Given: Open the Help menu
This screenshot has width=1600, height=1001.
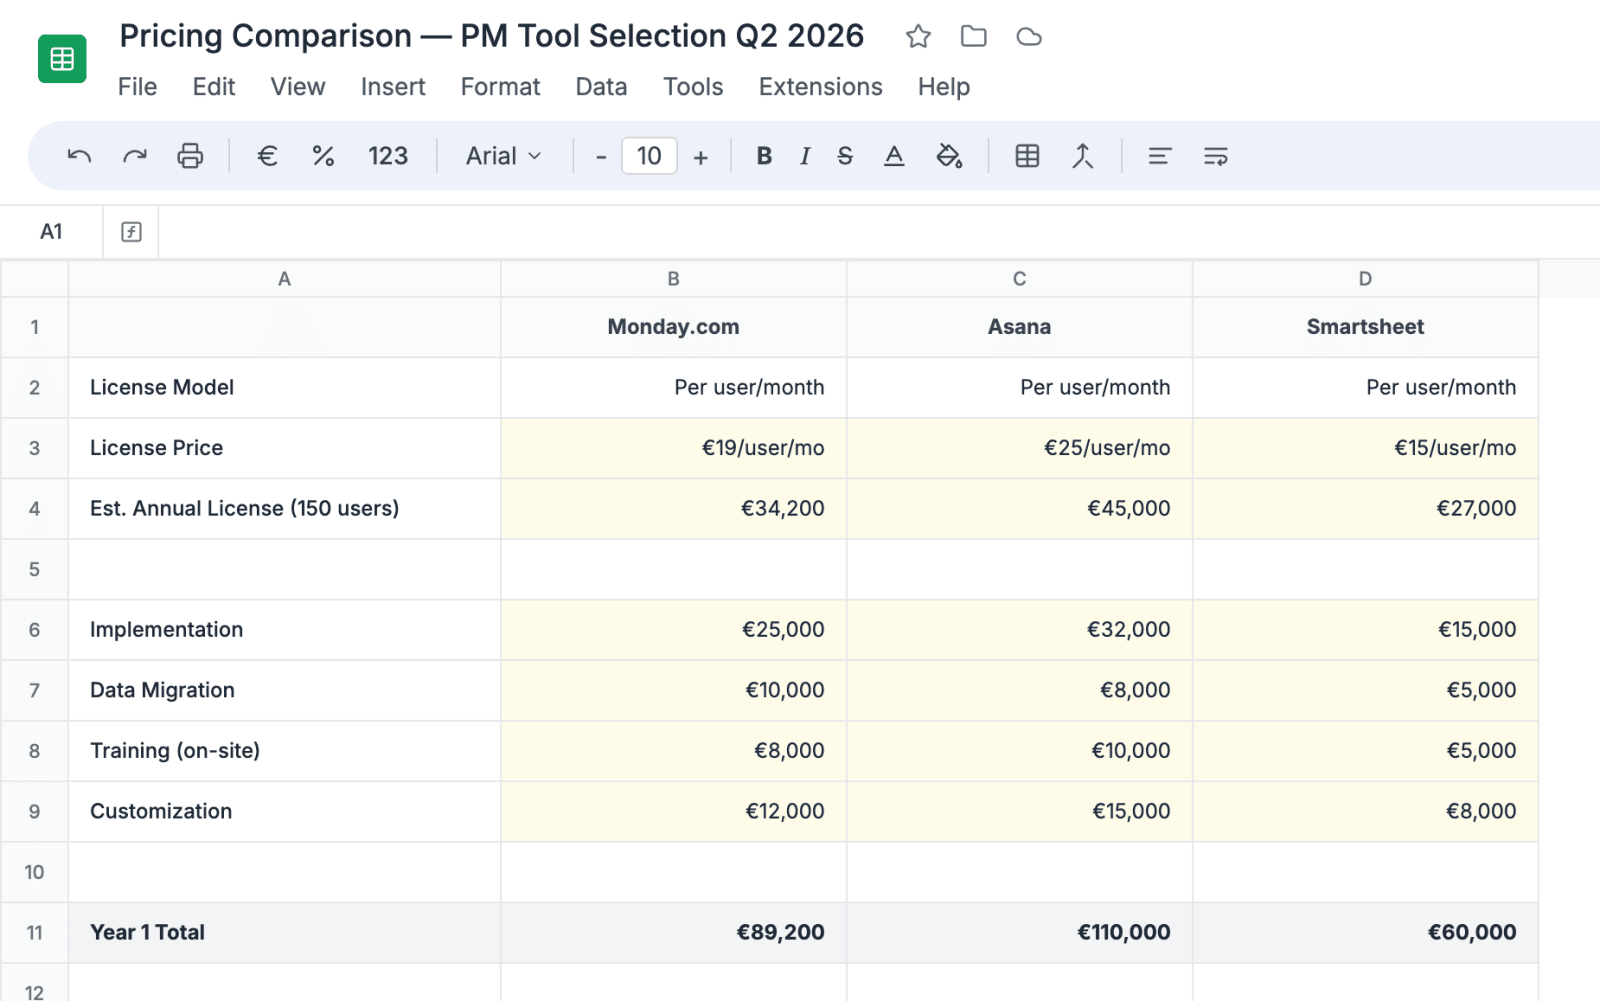Looking at the screenshot, I should coord(944,87).
